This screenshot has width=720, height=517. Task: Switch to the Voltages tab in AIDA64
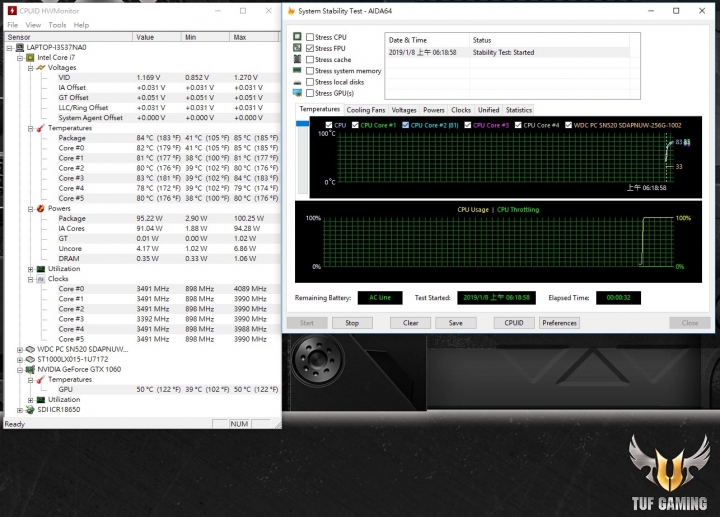(x=404, y=110)
